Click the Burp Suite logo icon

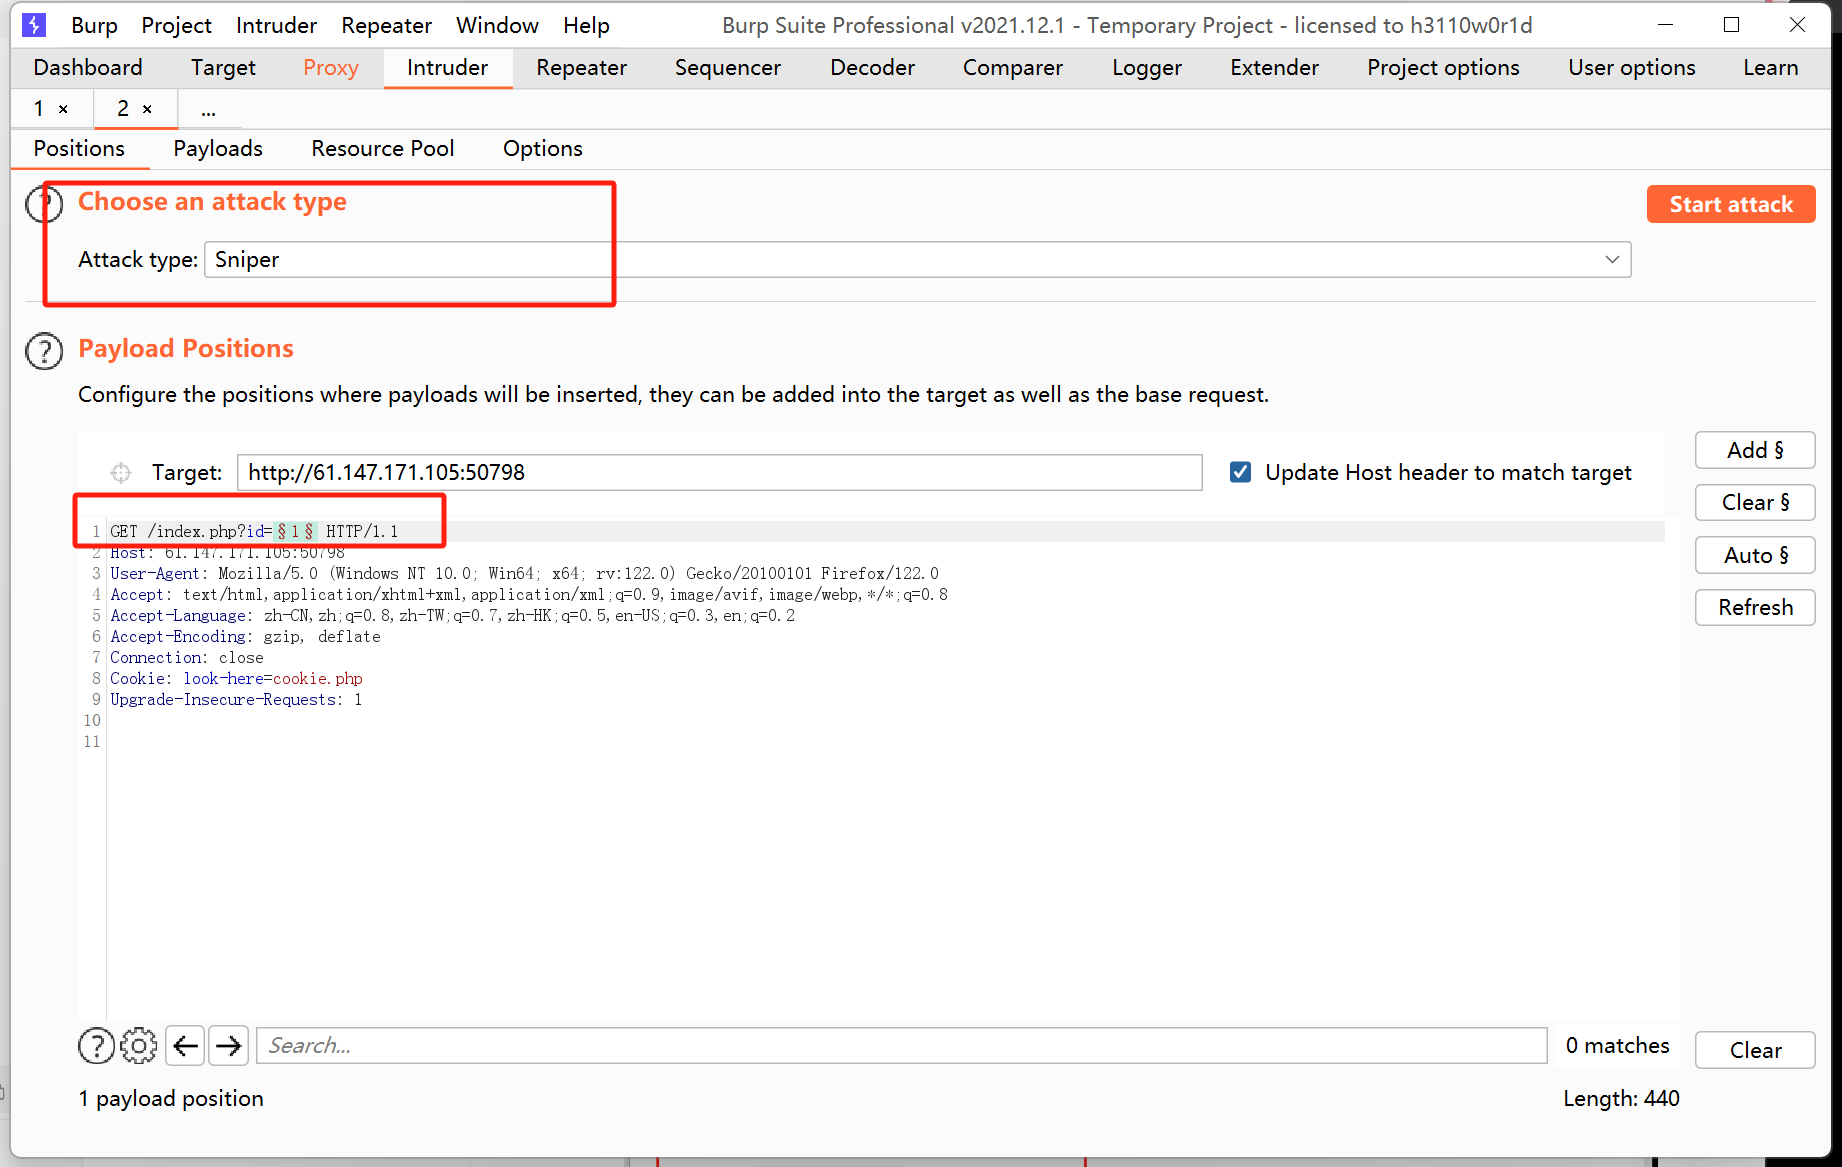pyautogui.click(x=34, y=25)
